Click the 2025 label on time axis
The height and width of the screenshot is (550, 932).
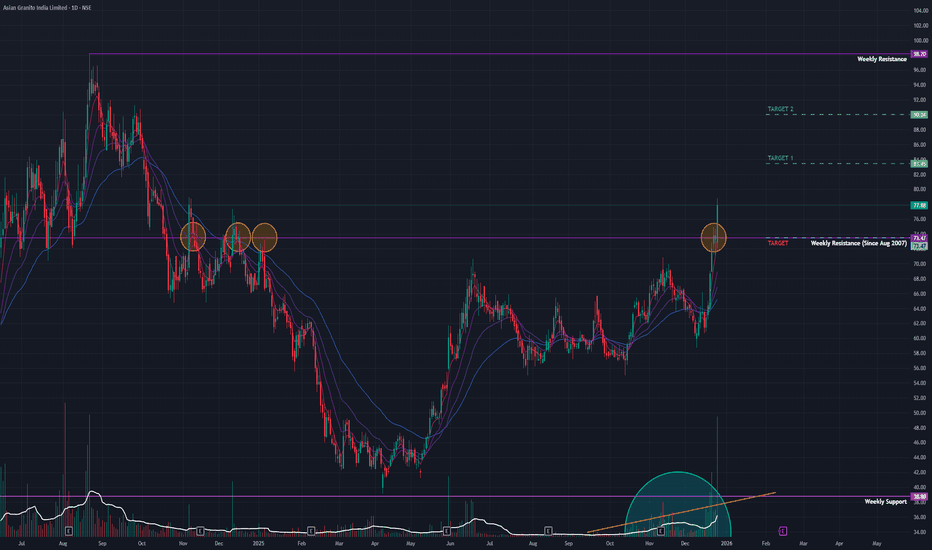[x=259, y=543]
